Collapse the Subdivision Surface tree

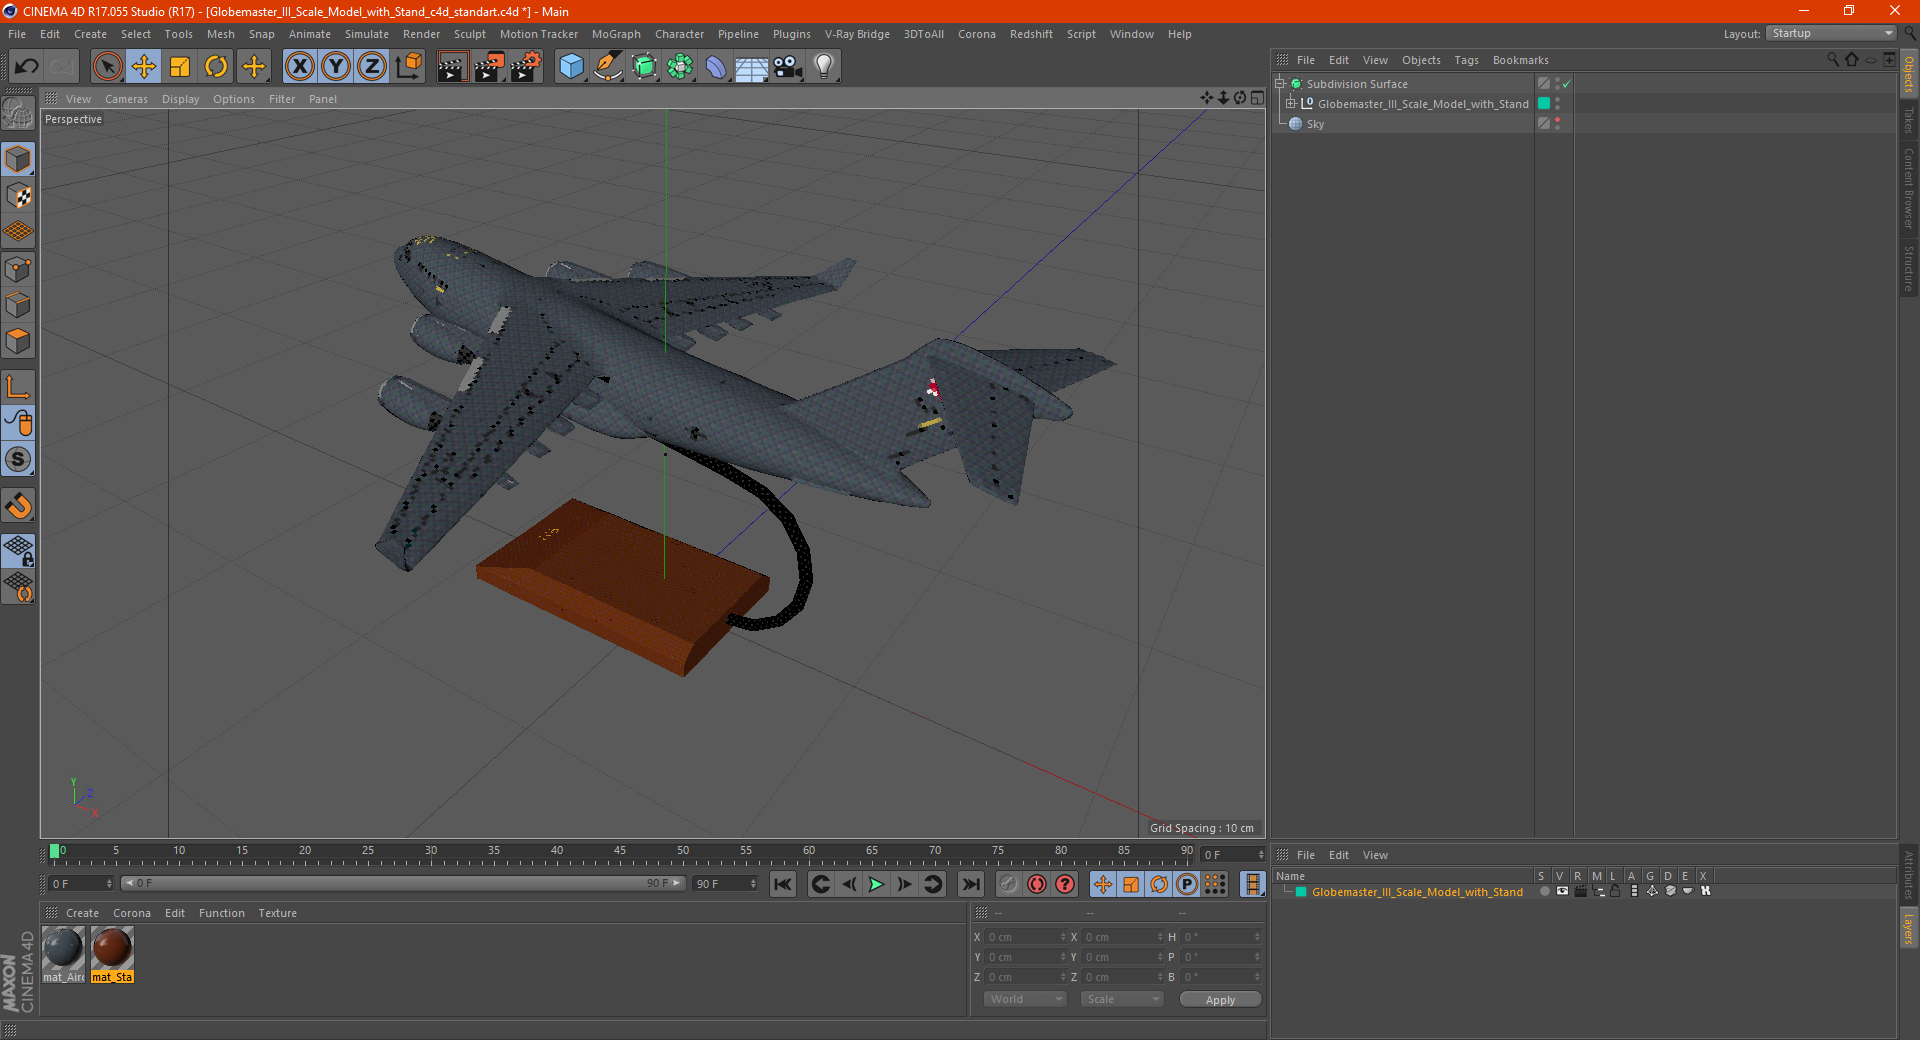(1279, 84)
